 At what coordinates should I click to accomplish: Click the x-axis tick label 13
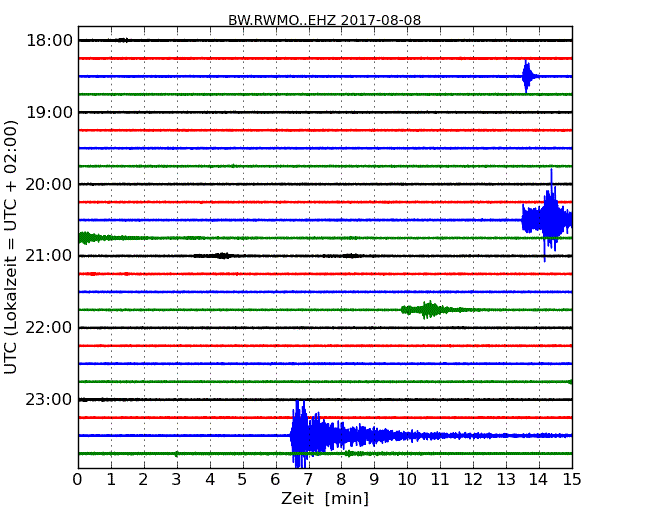click(x=506, y=480)
